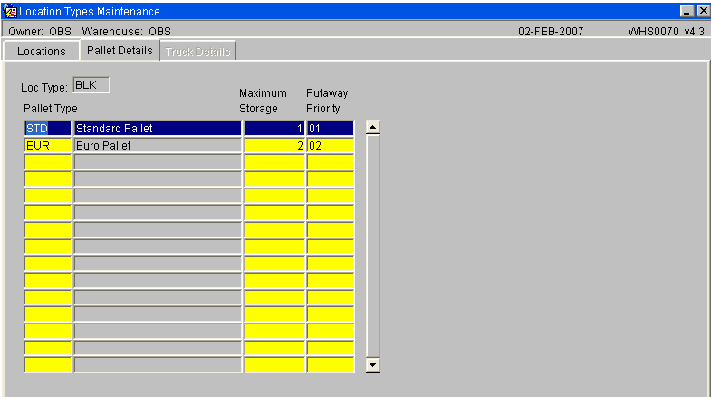Click the Pallet Type column header

coord(50,109)
